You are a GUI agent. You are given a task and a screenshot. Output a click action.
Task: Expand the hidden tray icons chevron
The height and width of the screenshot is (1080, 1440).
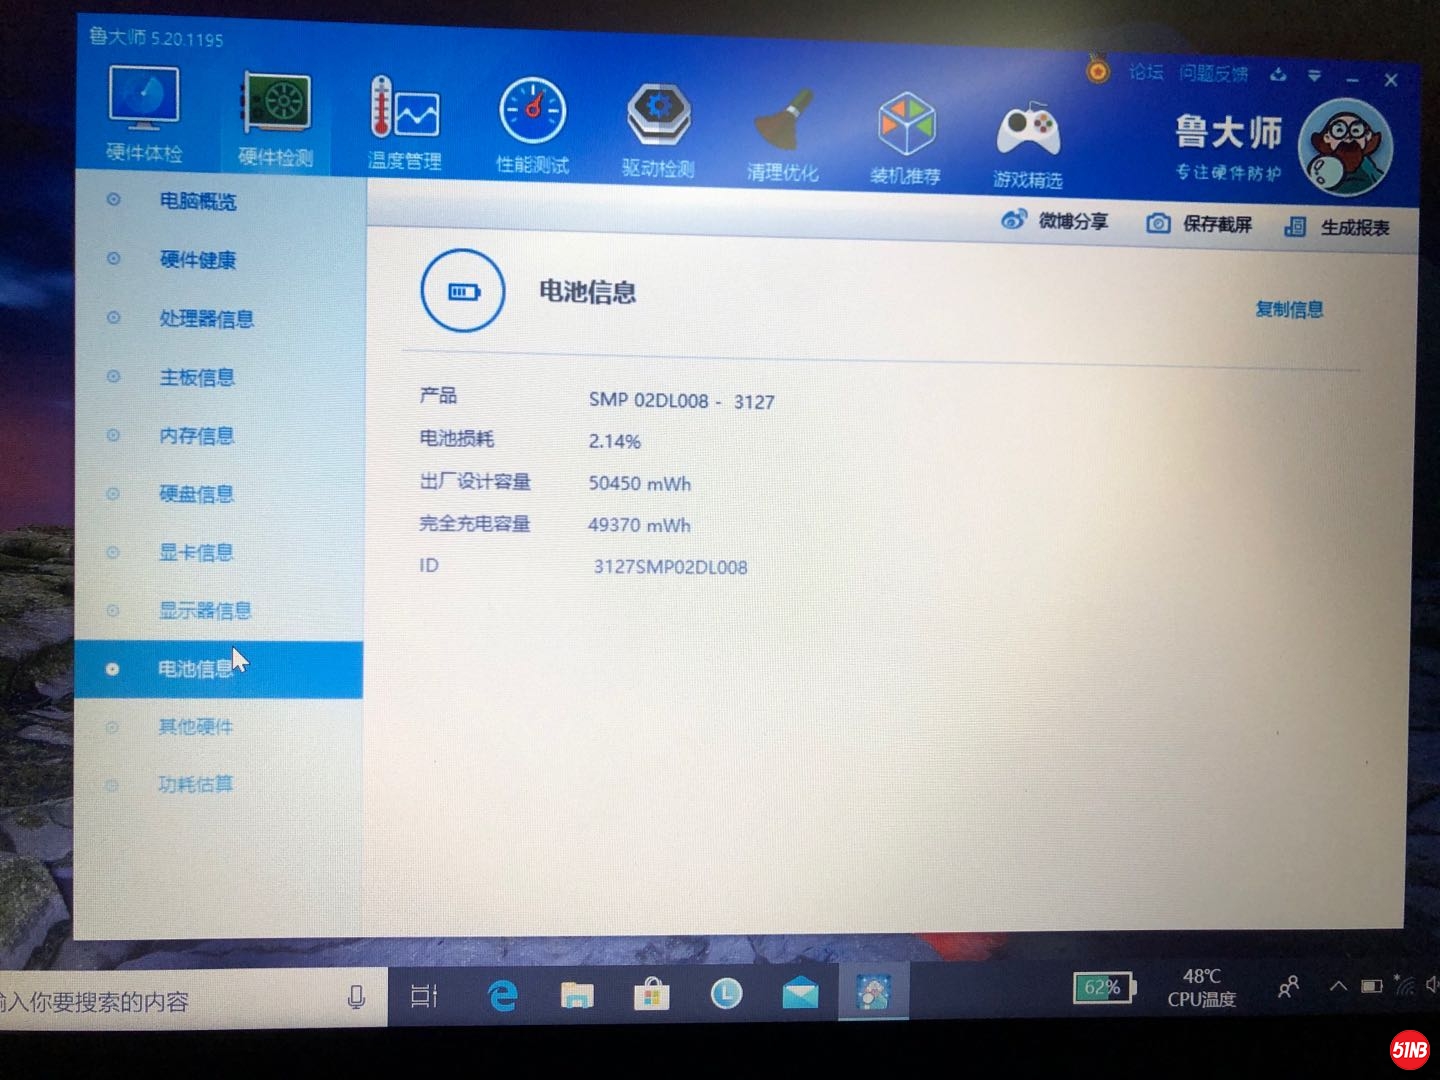tap(1338, 986)
